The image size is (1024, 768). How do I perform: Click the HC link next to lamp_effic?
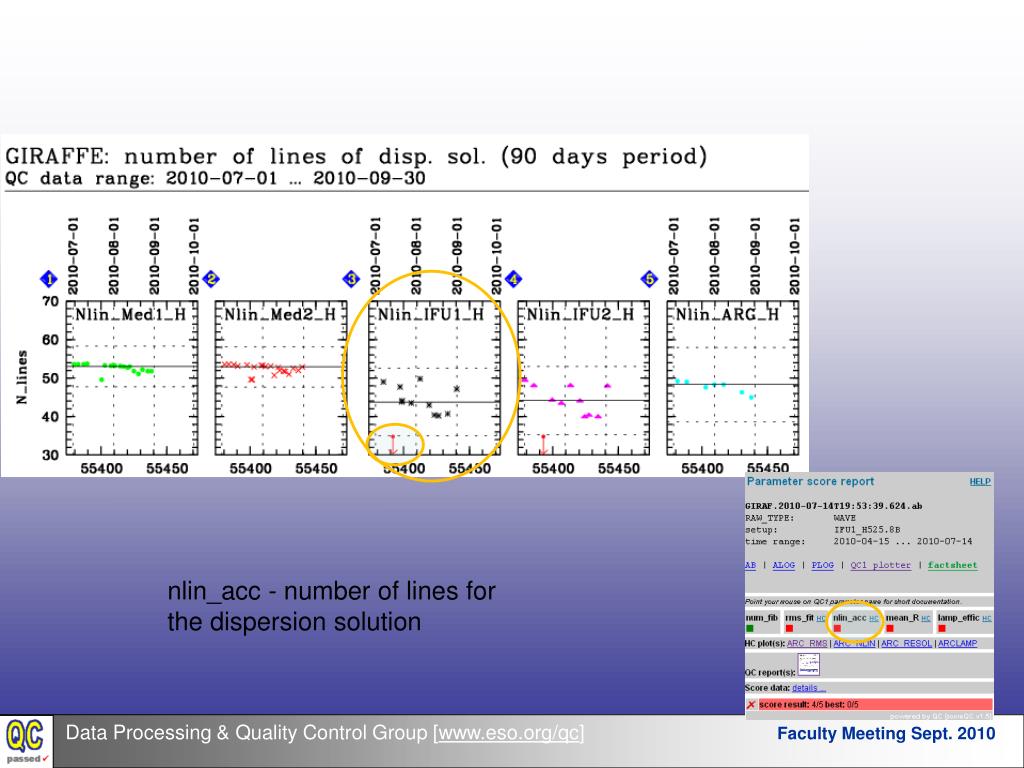click(987, 618)
